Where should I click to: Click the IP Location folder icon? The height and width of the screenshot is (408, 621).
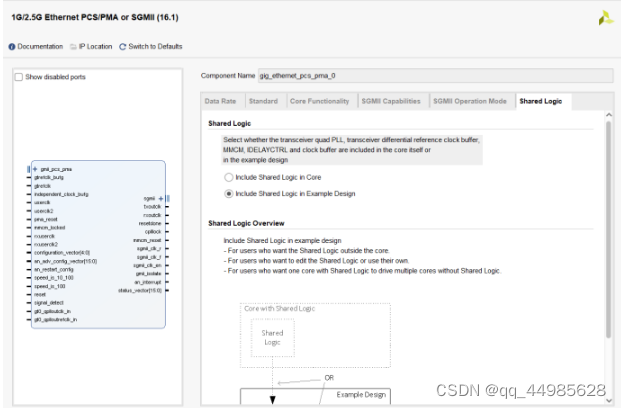73,47
